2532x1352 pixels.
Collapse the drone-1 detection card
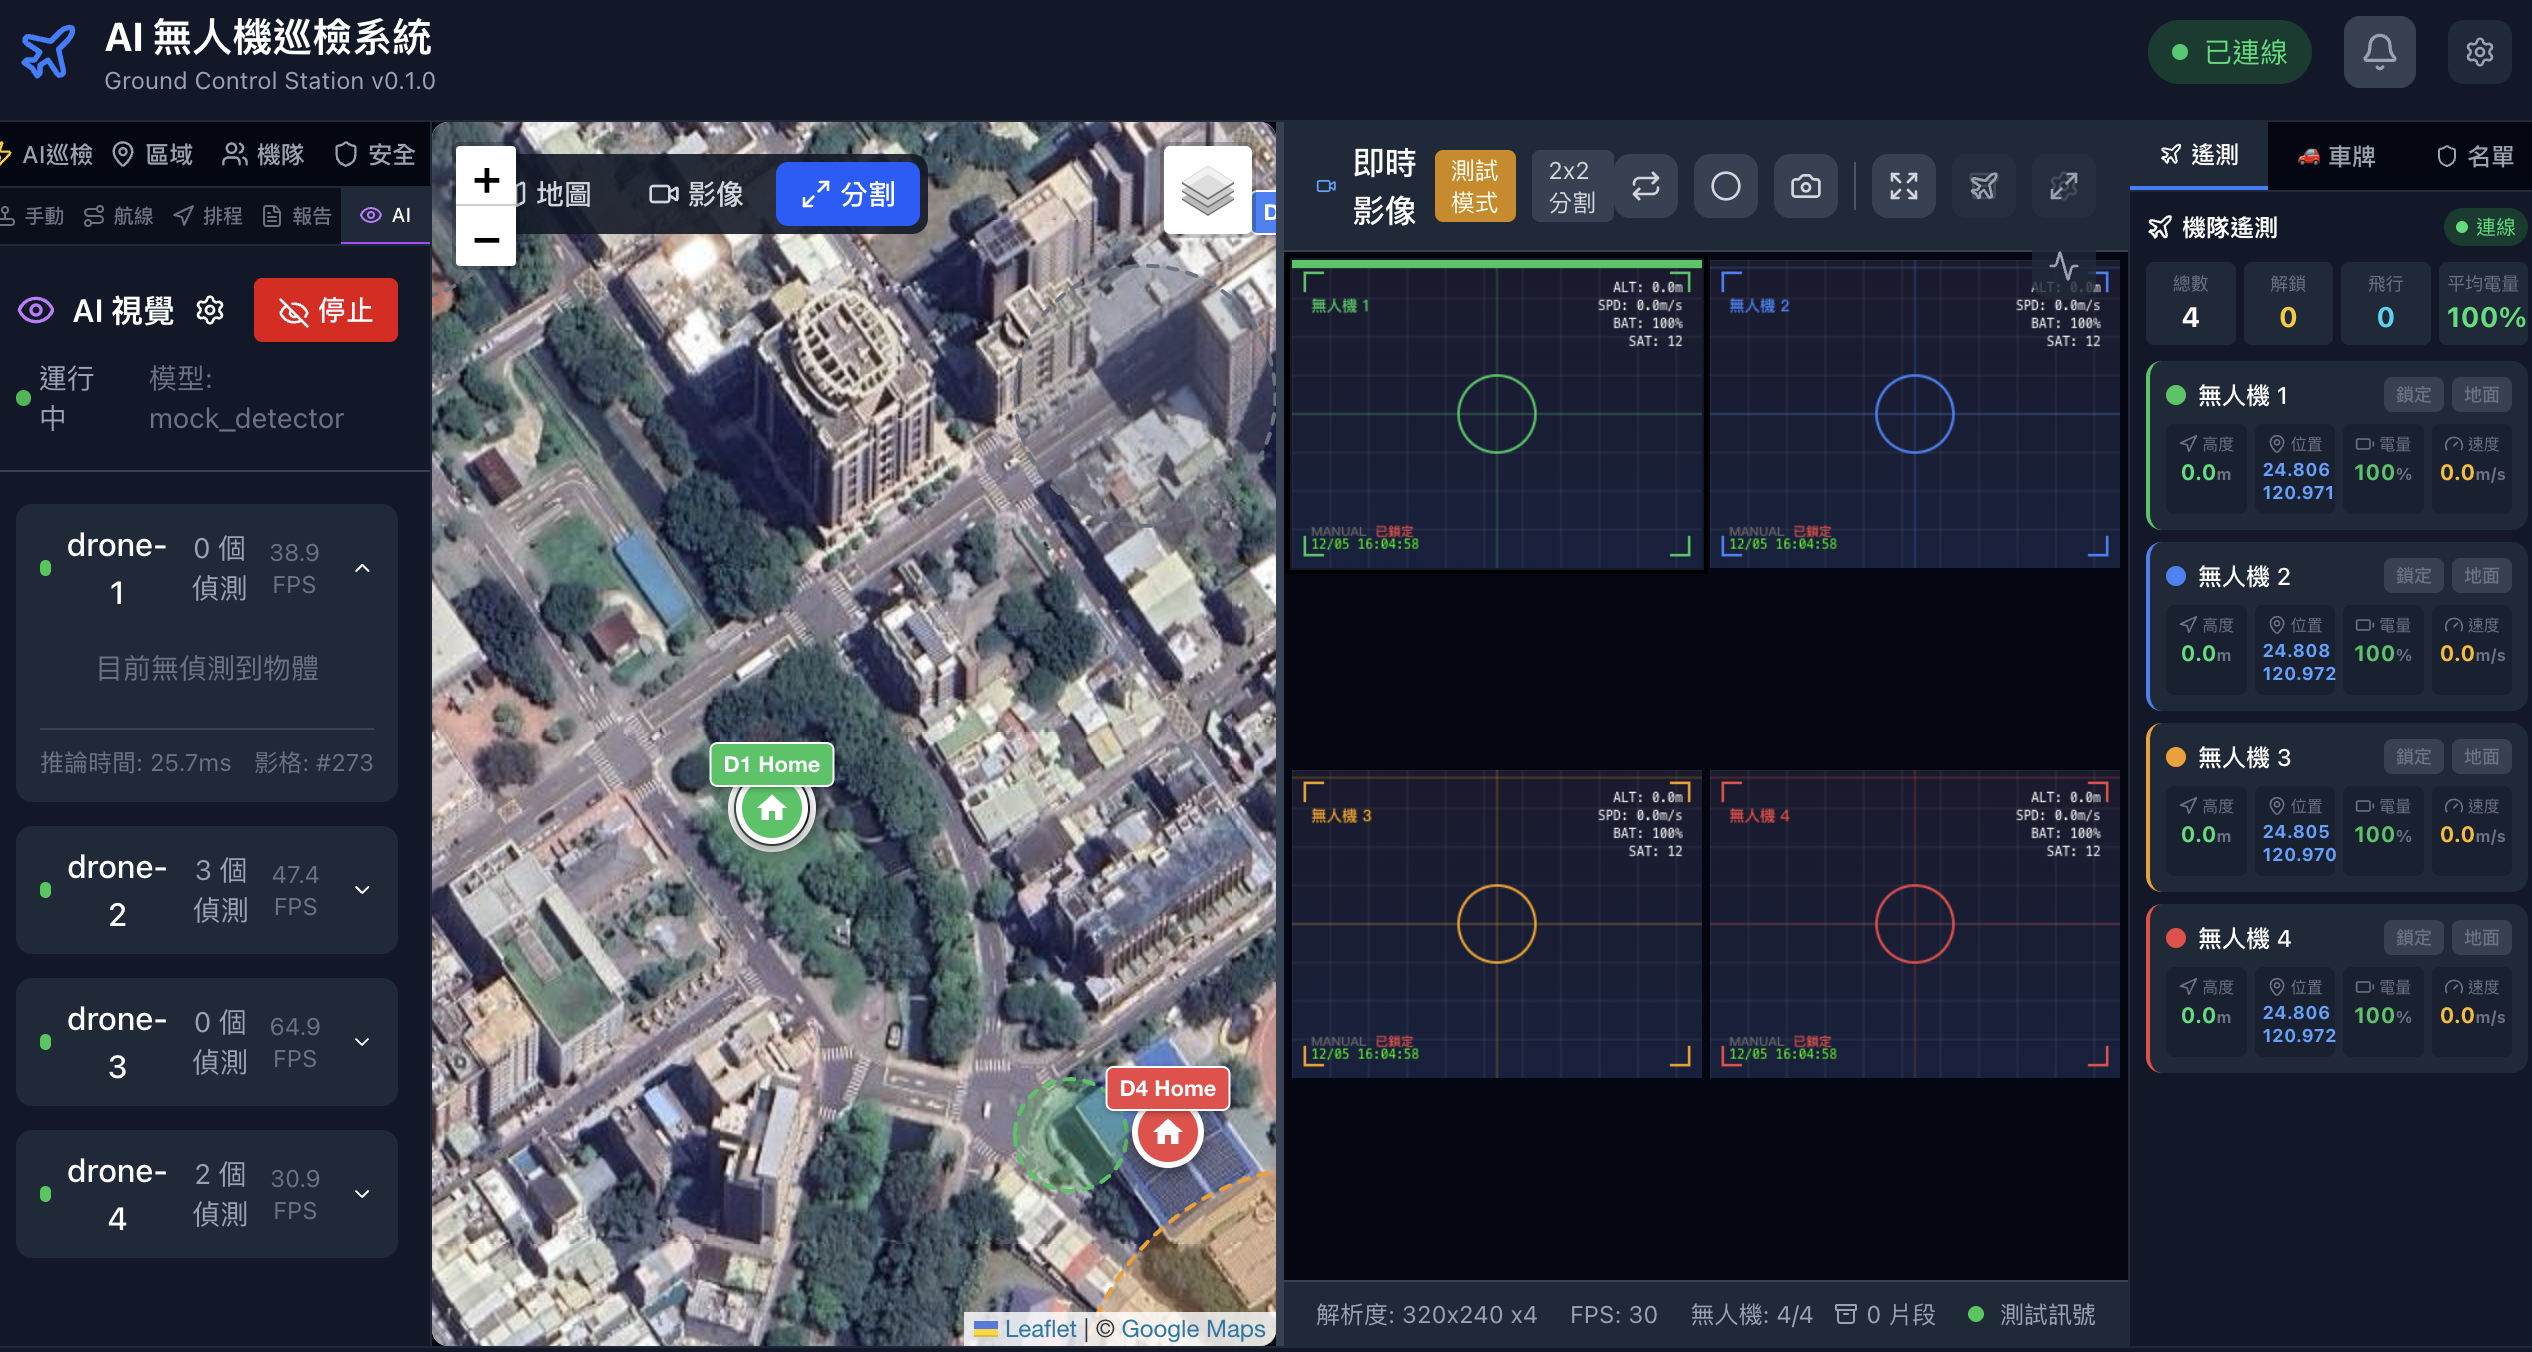pos(363,568)
